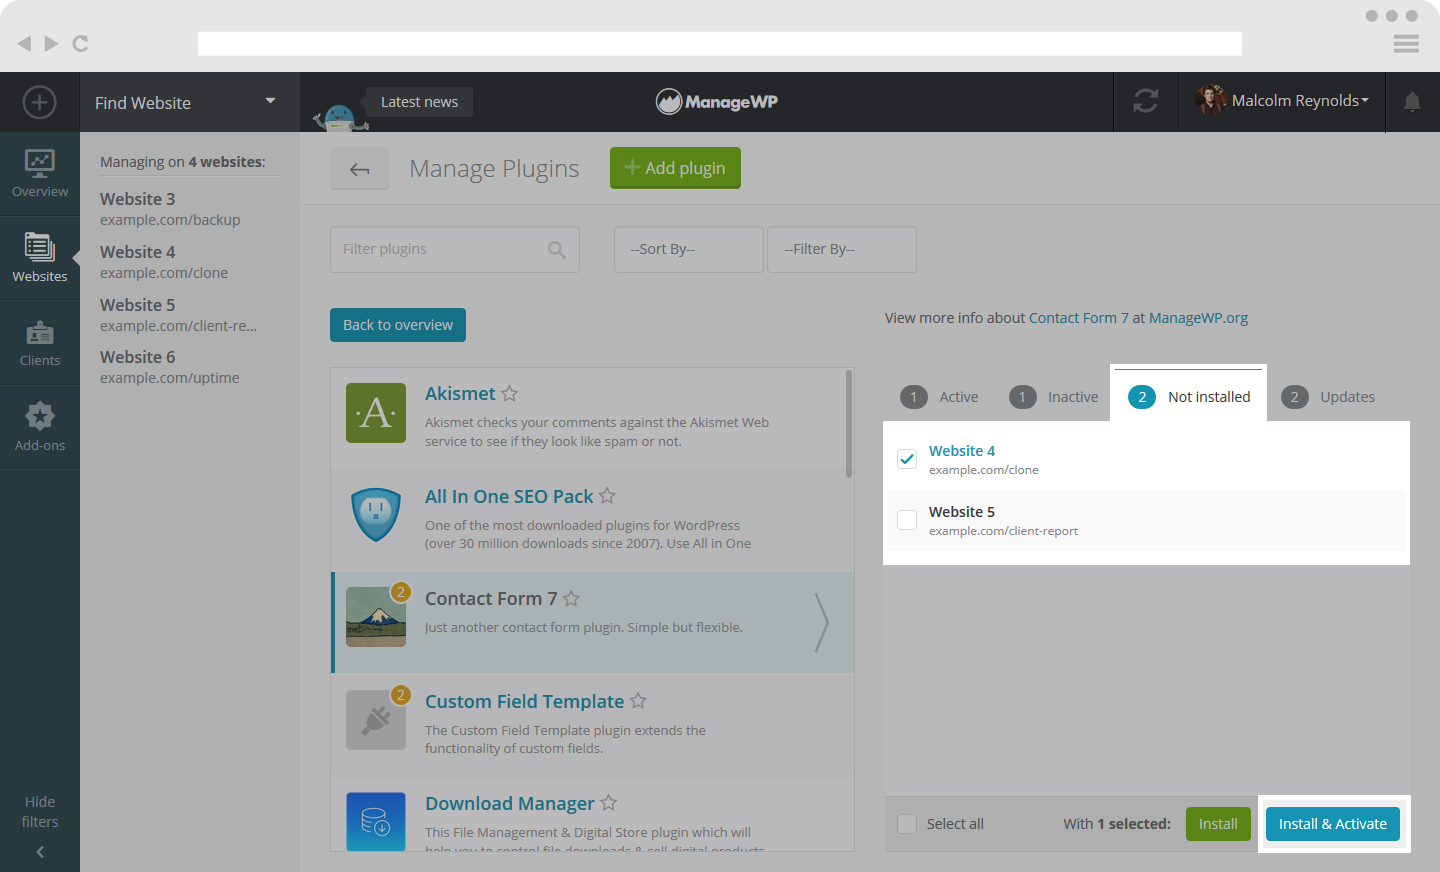Star the Contact Form 7 plugin
The height and width of the screenshot is (872, 1440).
(x=571, y=598)
